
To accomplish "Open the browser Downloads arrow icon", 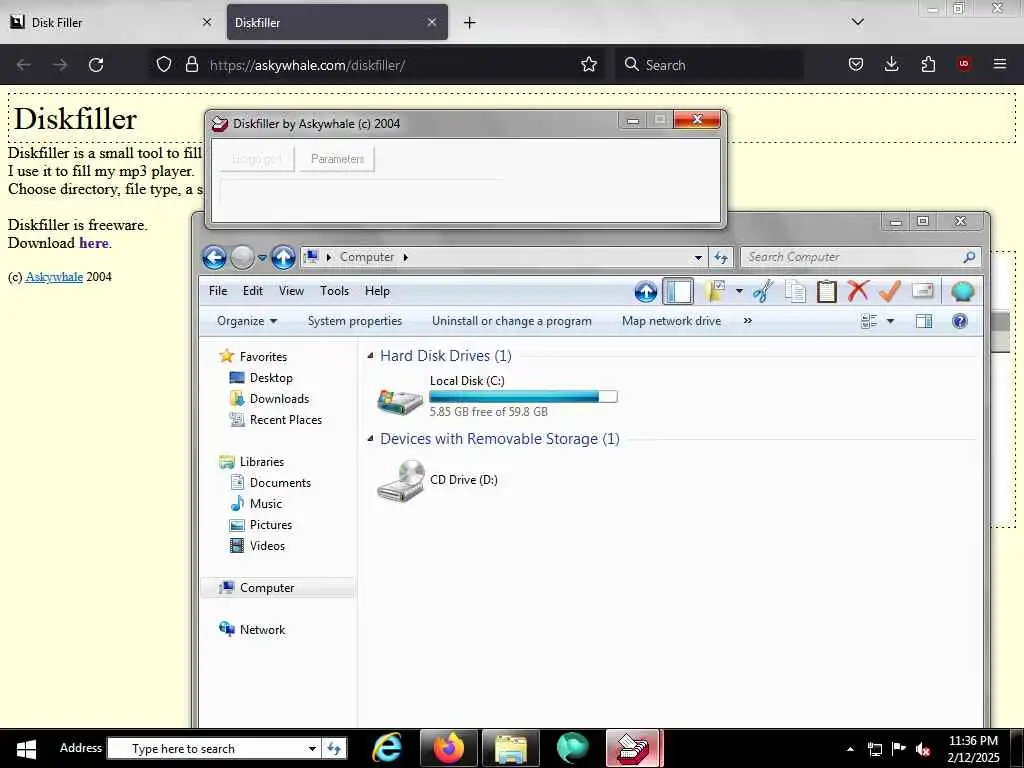I will 891,64.
